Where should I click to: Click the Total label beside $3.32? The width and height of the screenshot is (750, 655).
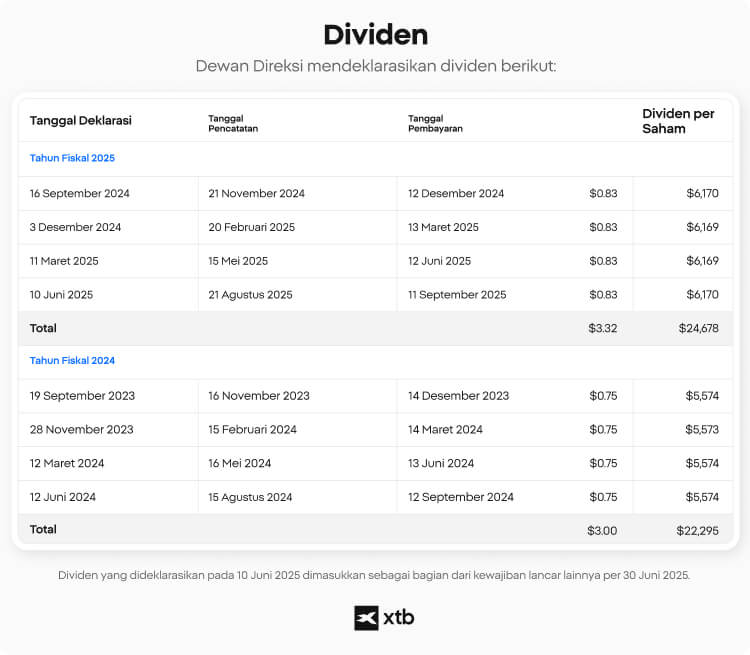tap(43, 328)
